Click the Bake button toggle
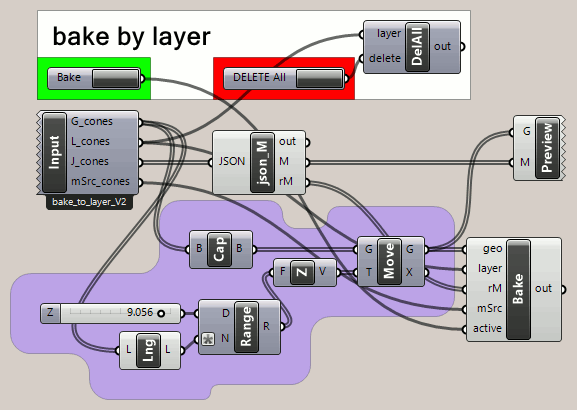Image resolution: width=577 pixels, height=410 pixels. (115, 78)
